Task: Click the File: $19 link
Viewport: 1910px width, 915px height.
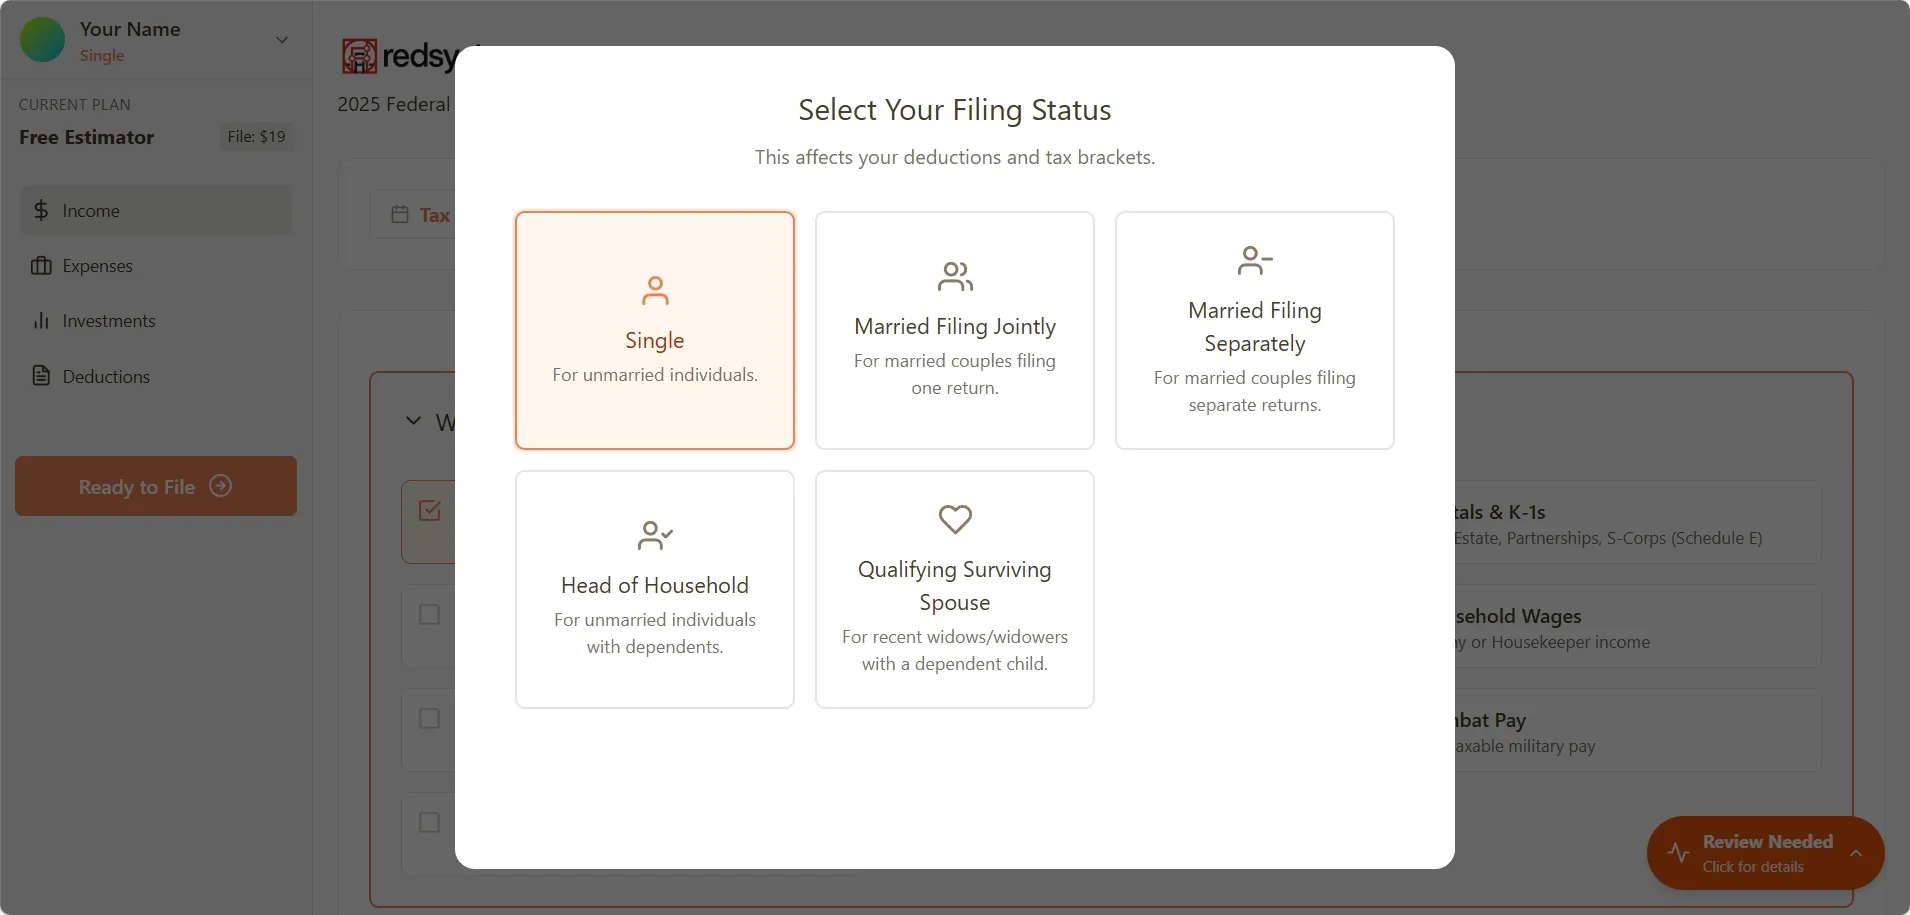Action: coord(256,136)
